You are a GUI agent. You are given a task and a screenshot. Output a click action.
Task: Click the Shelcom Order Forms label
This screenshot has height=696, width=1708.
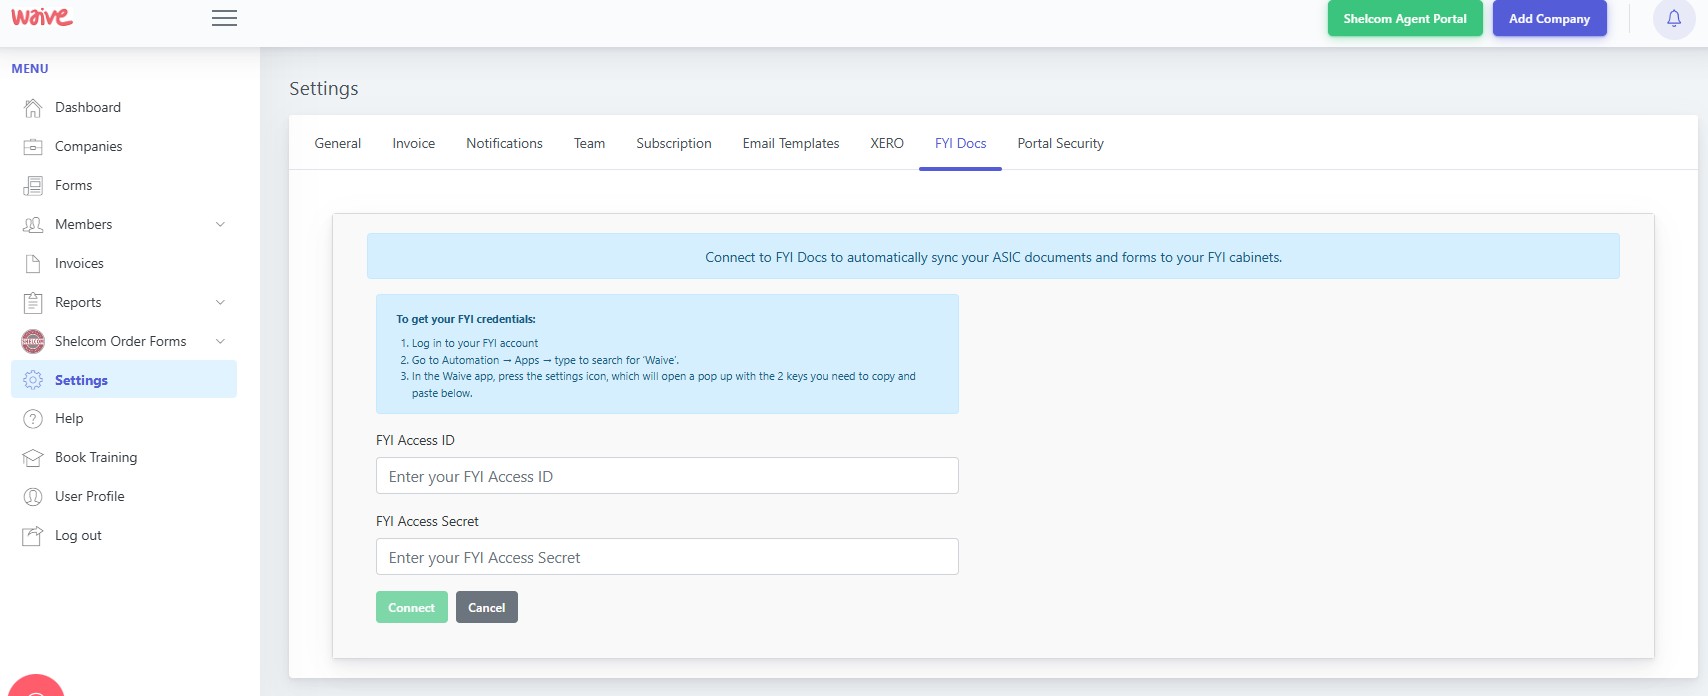click(x=121, y=341)
